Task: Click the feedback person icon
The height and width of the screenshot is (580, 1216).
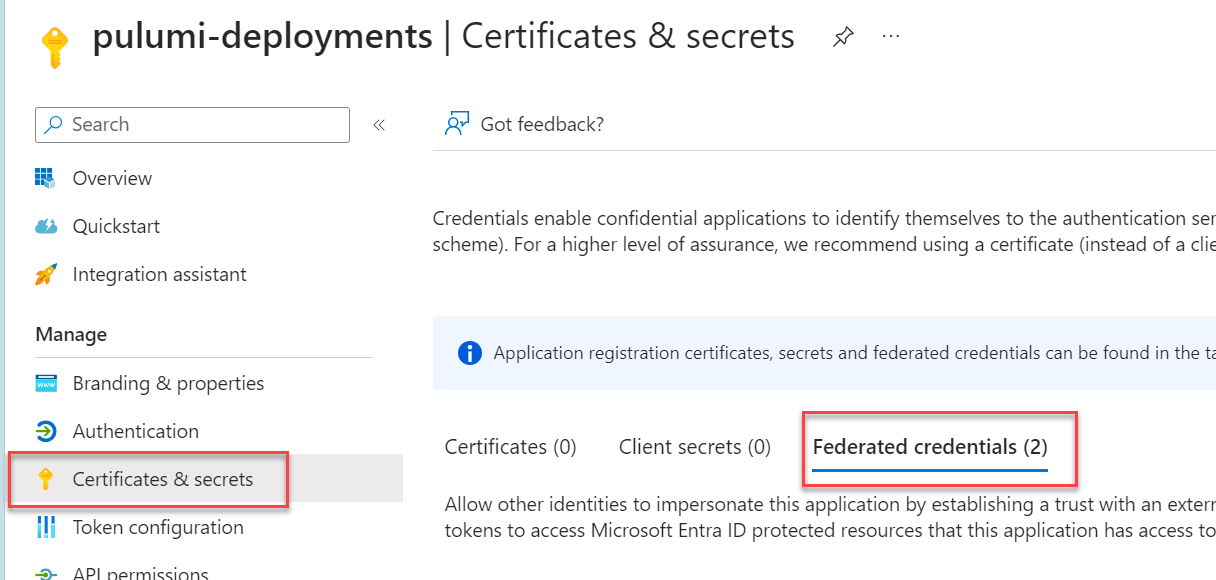Action: click(x=457, y=124)
